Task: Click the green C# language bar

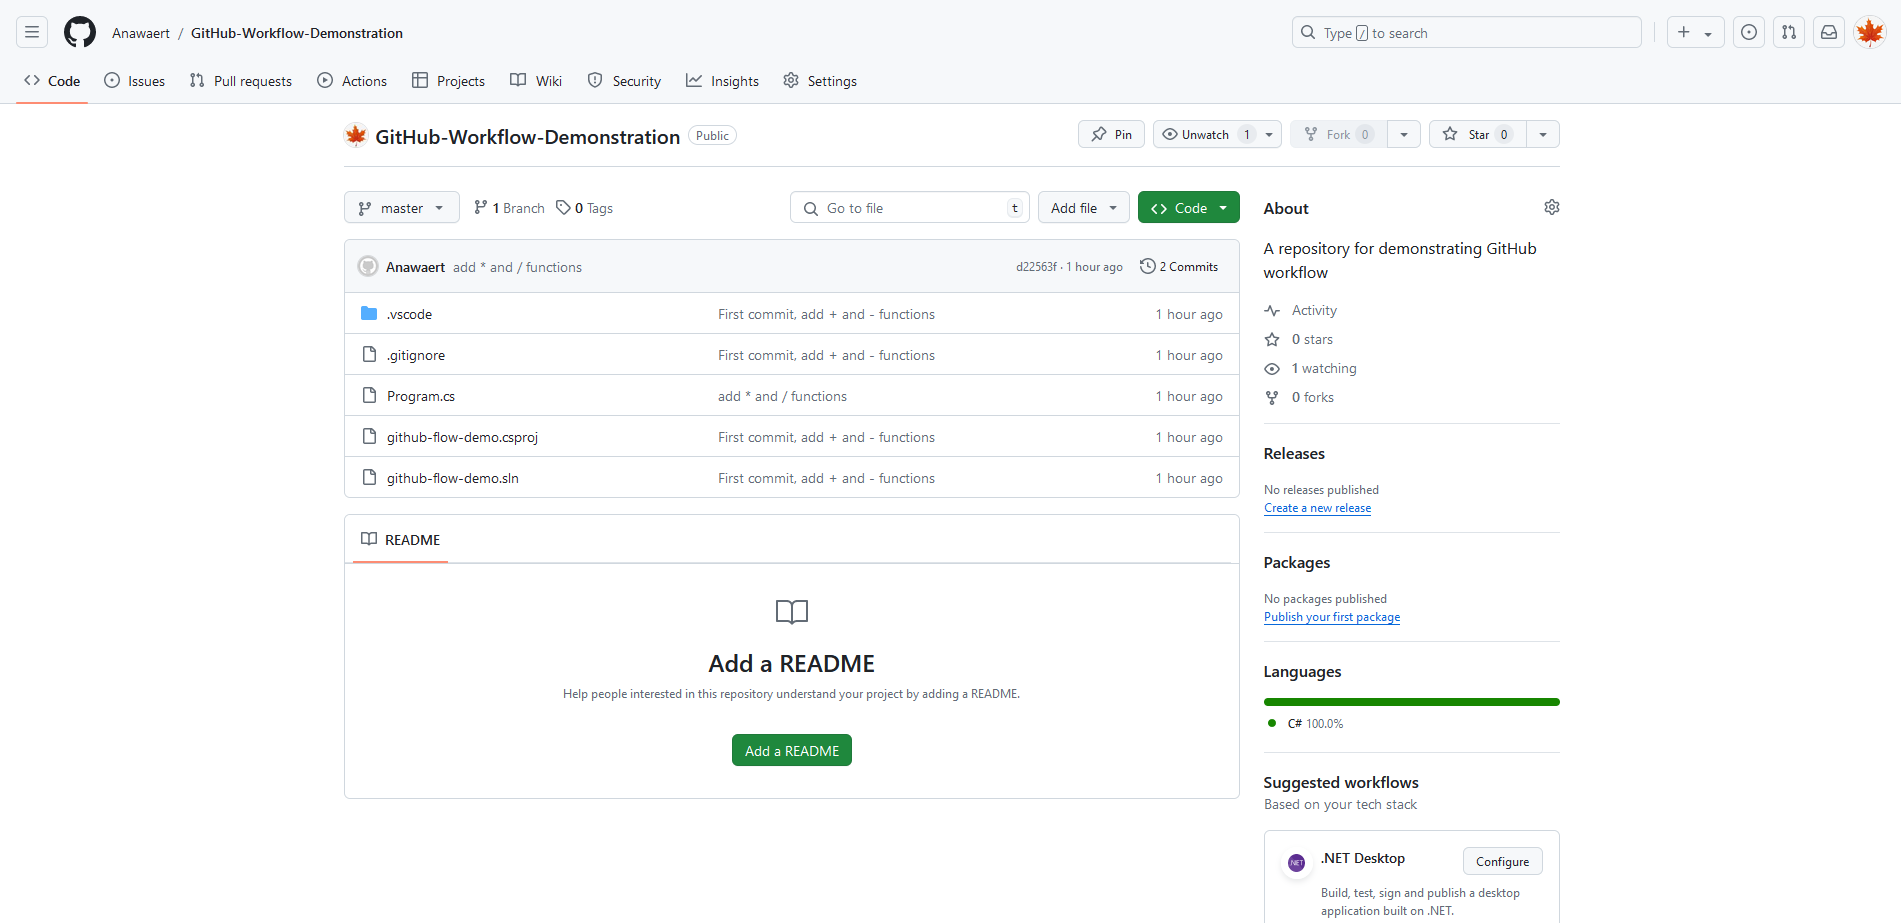Action: (1411, 702)
